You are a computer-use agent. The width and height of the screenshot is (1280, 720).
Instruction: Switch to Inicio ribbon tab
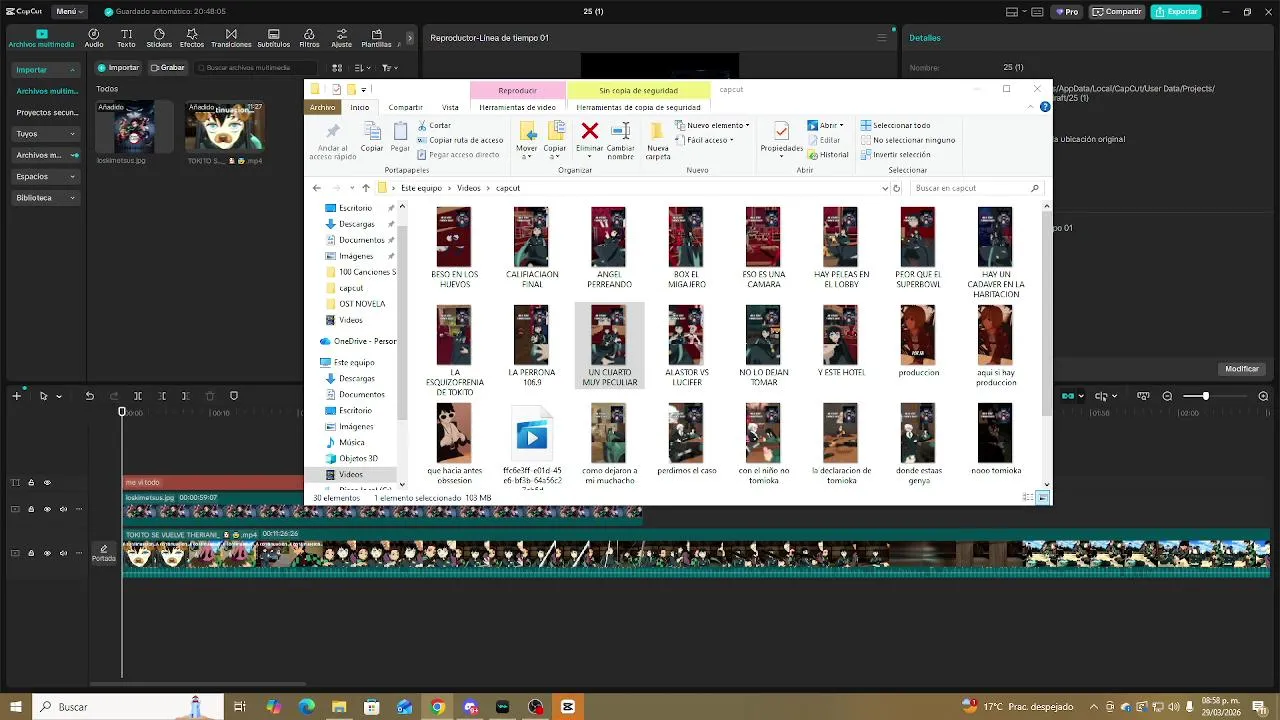tap(359, 107)
